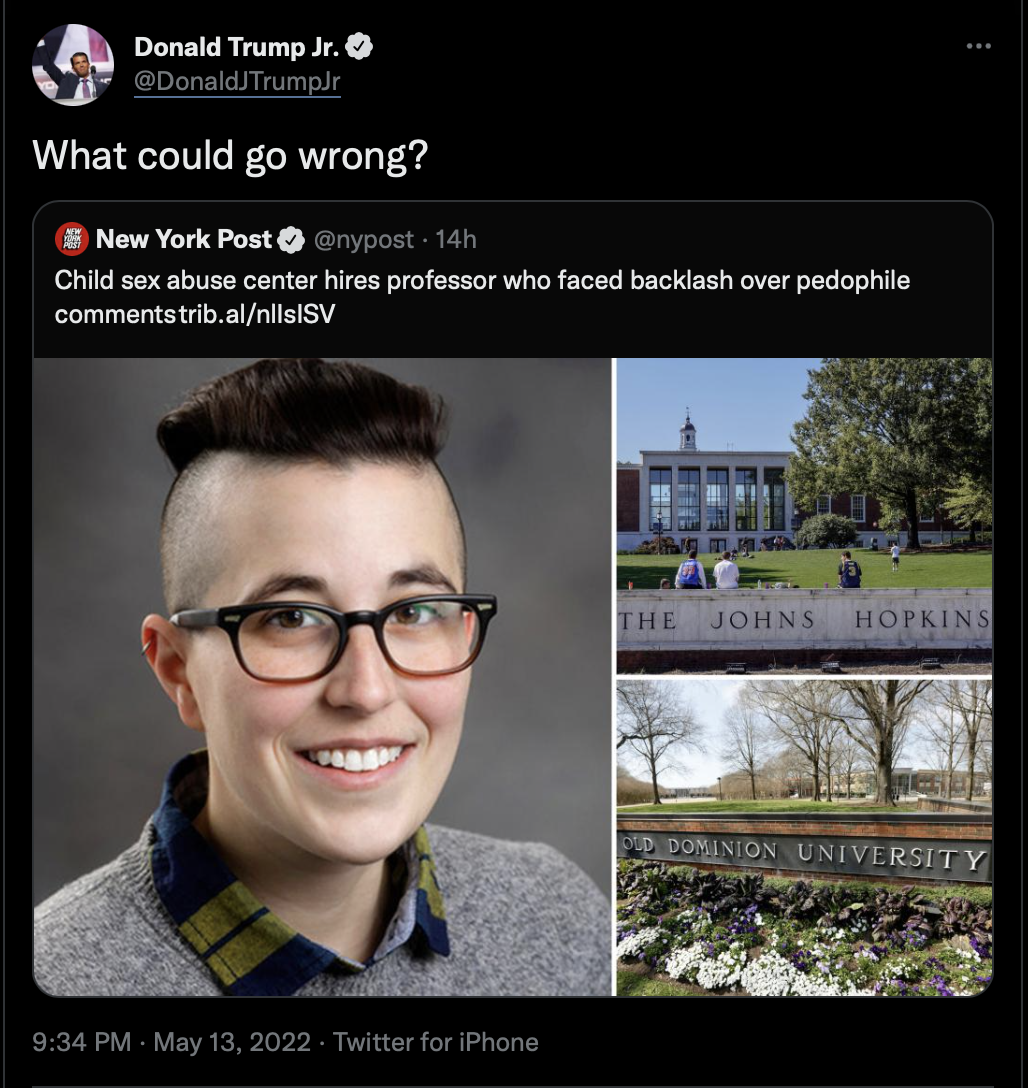Open the three-dot more options menu
The image size is (1028, 1088).
coord(978,46)
